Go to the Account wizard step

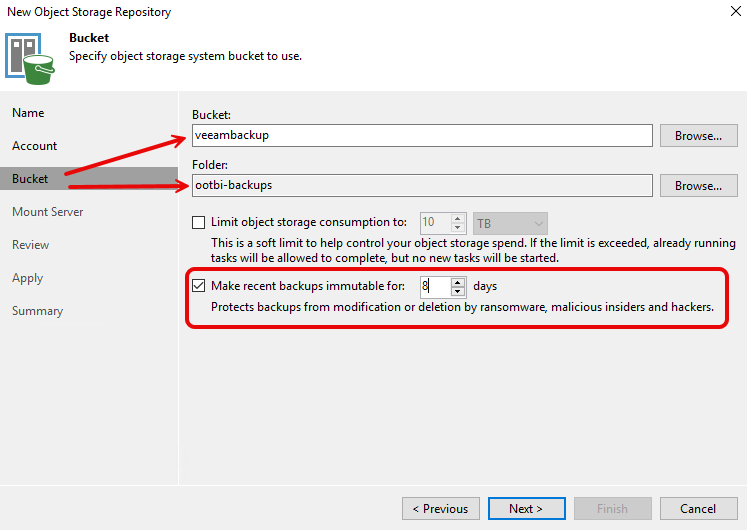(35, 146)
